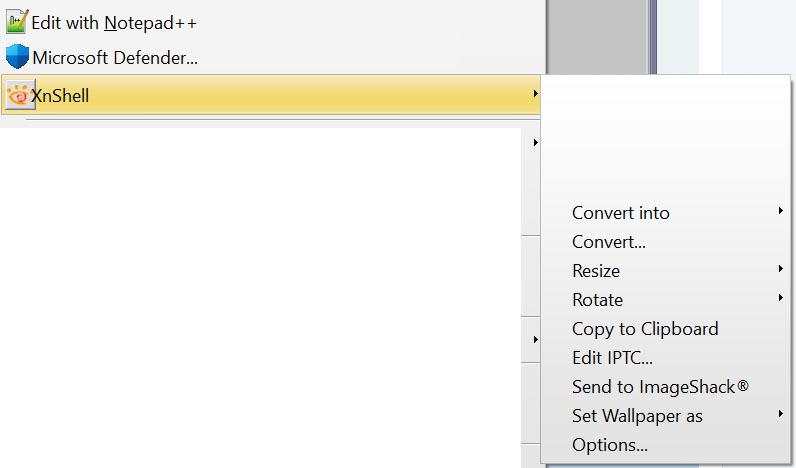Expand the Rotate submenu arrow
Viewport: 796px width, 468px height.
pyautogui.click(x=780, y=297)
